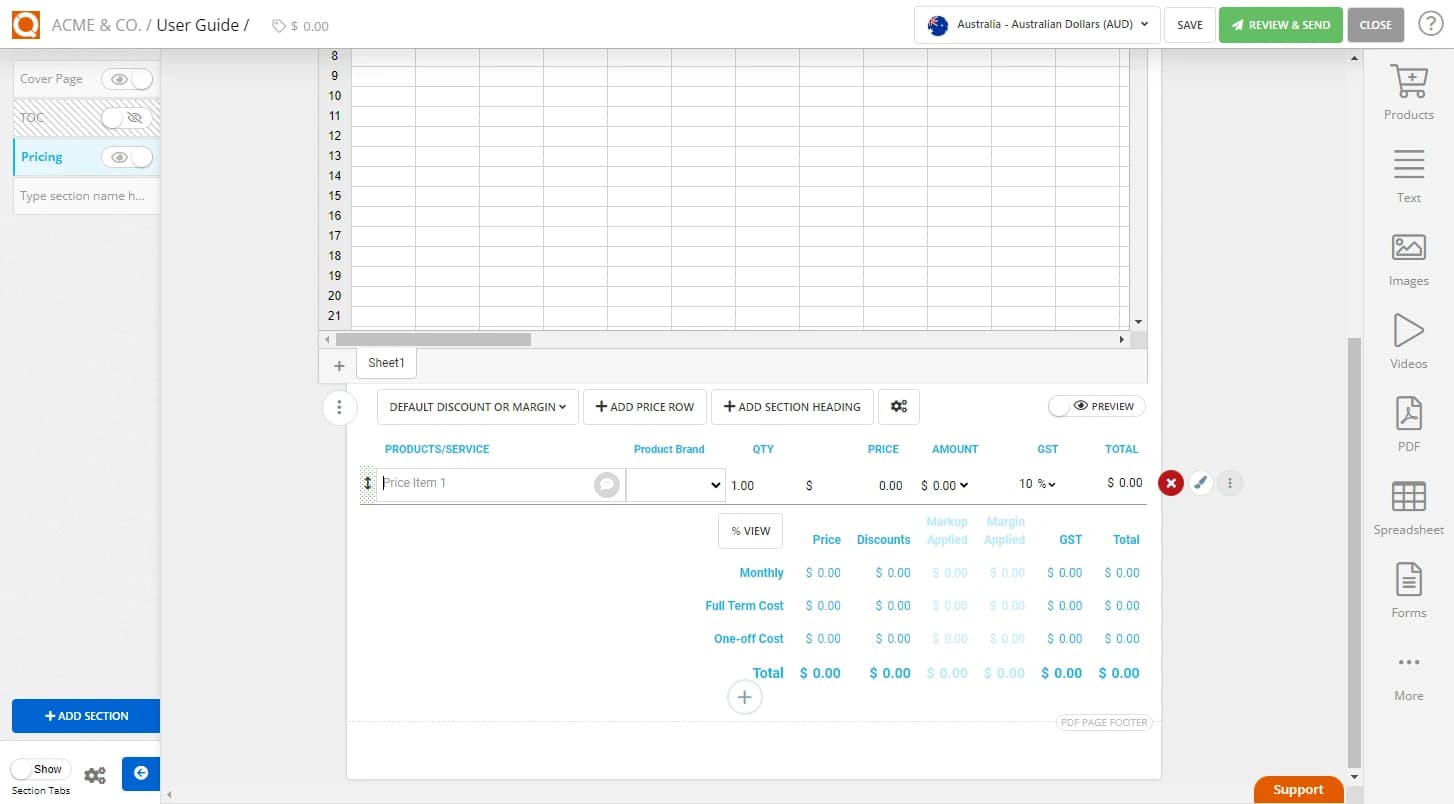Insert a PDF block
The image size is (1454, 804).
[x=1408, y=423]
